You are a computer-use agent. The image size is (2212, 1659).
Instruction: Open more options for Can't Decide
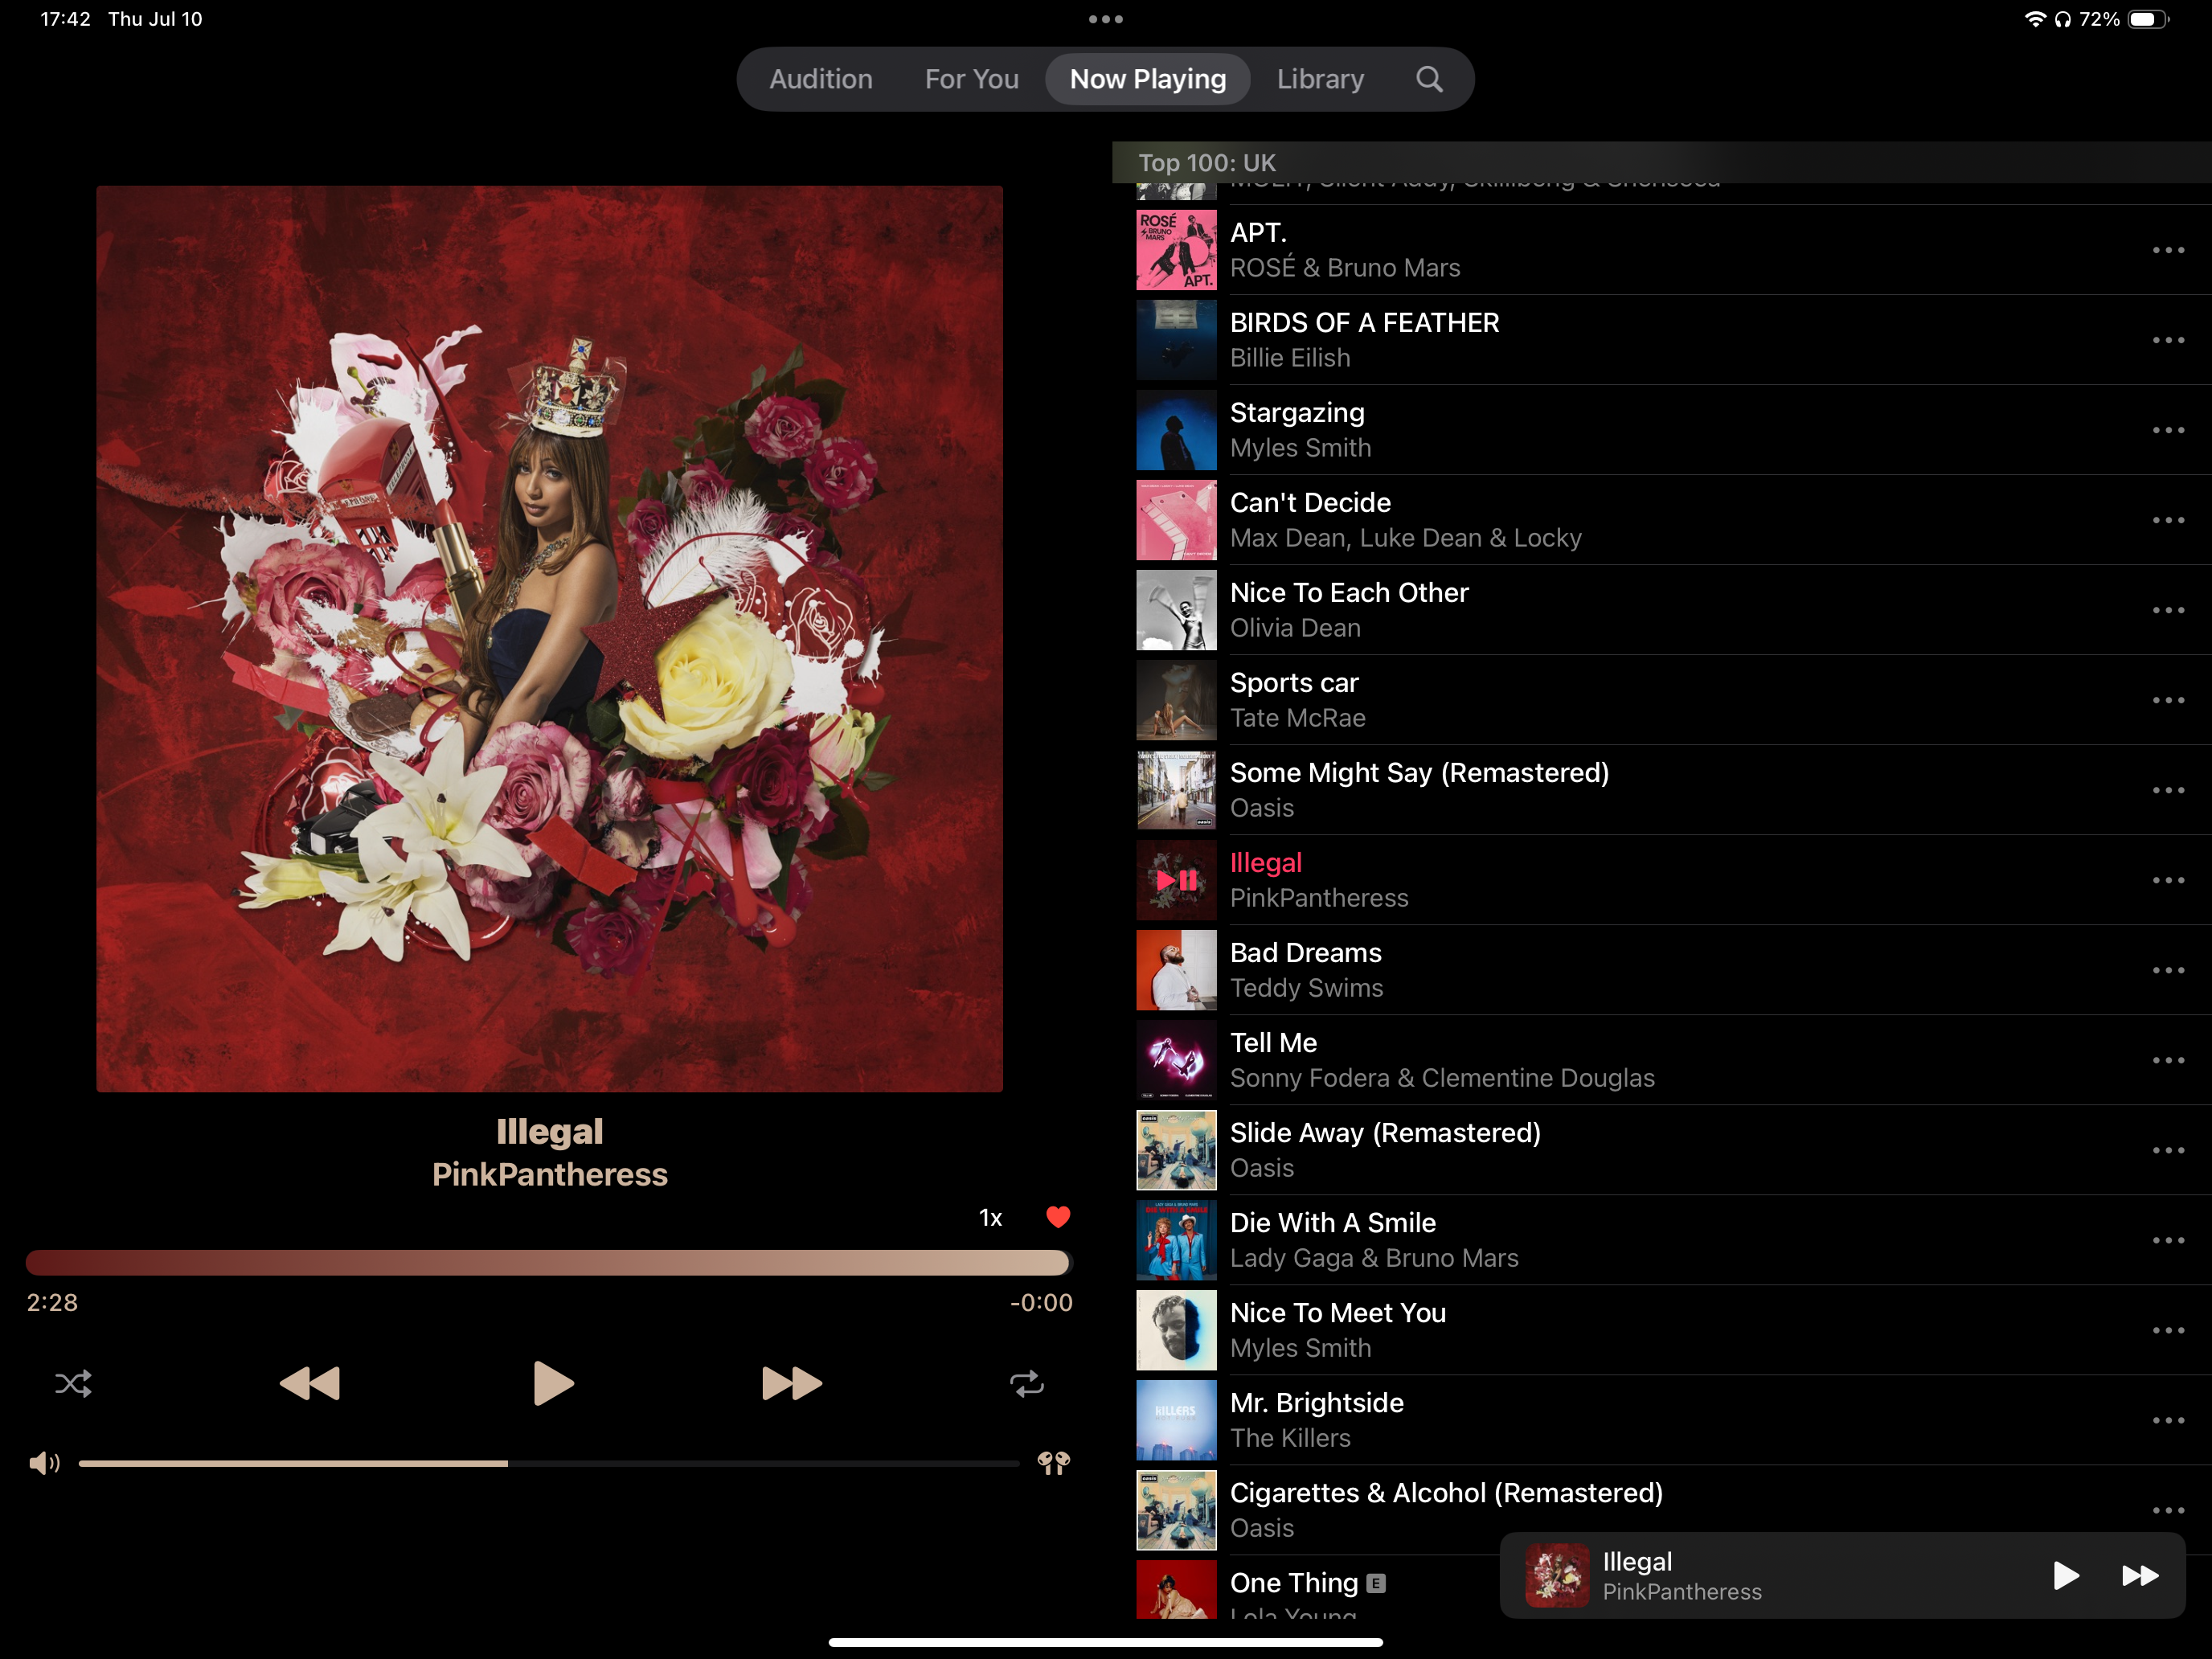[x=2168, y=520]
